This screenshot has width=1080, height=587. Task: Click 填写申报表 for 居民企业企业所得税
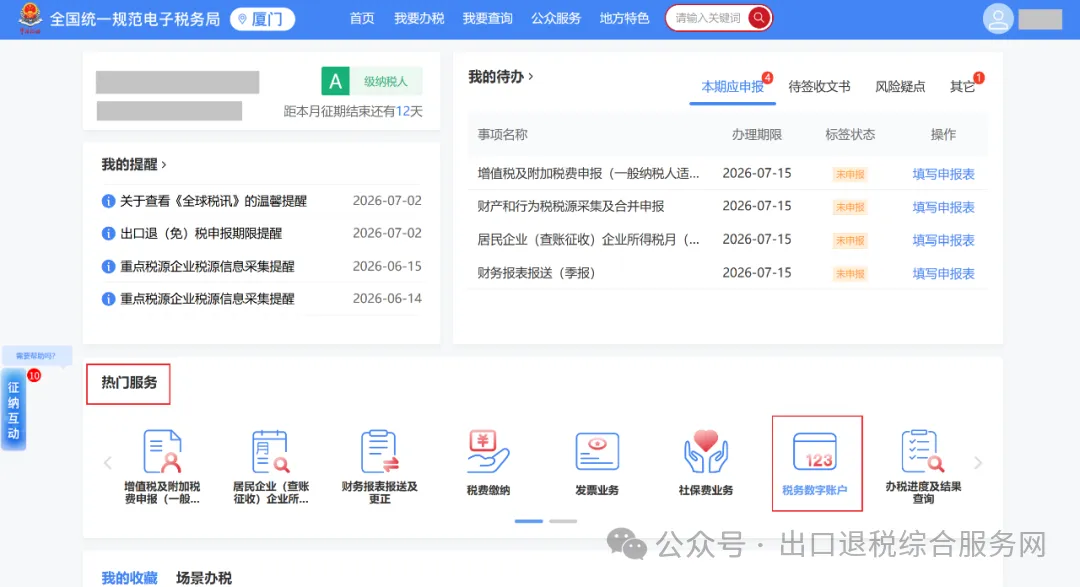(x=944, y=240)
